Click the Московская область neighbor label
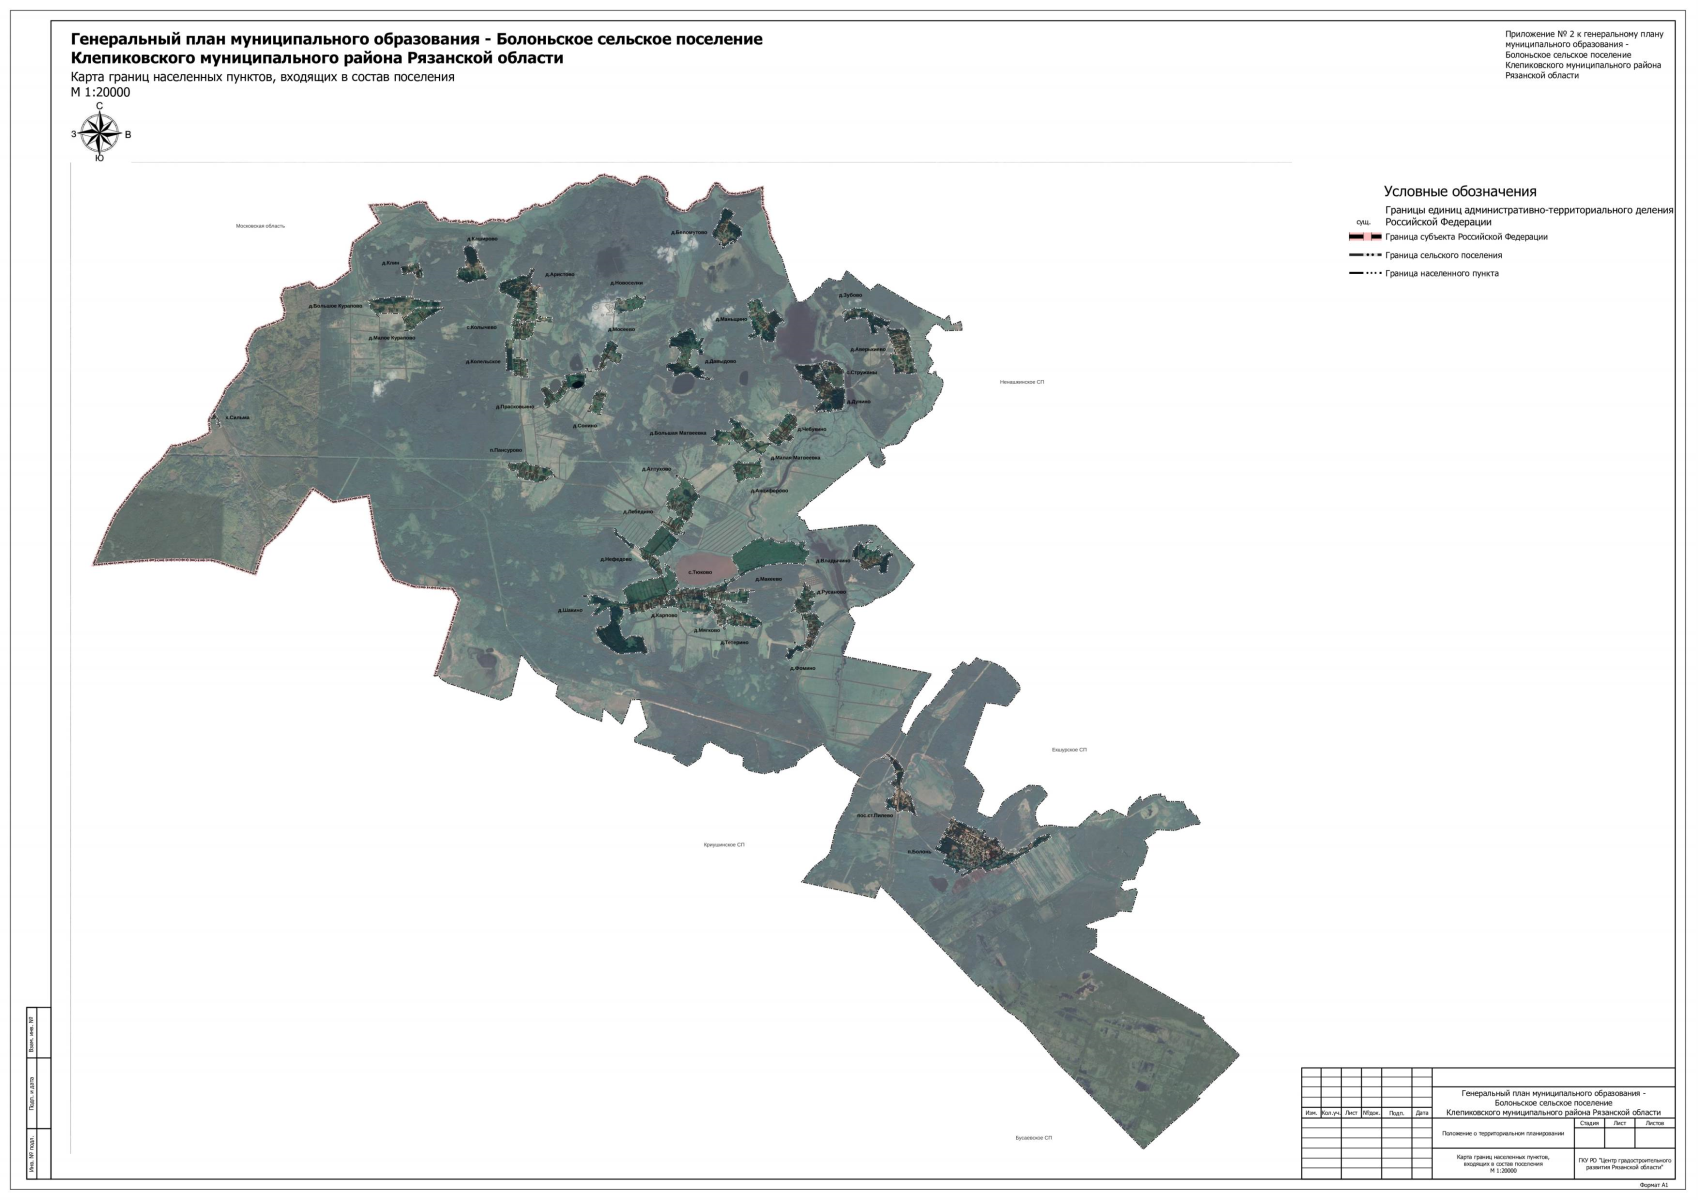This screenshot has height=1200, width=1698. 260,226
